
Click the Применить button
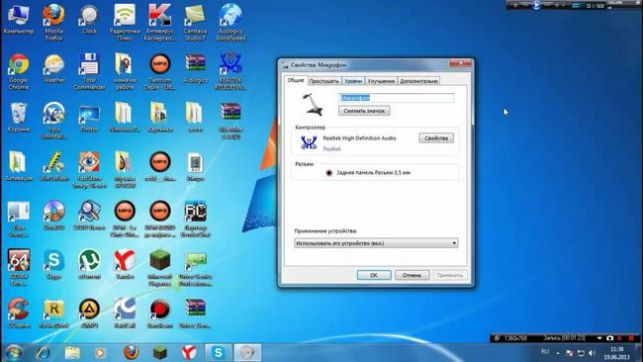[x=450, y=275]
